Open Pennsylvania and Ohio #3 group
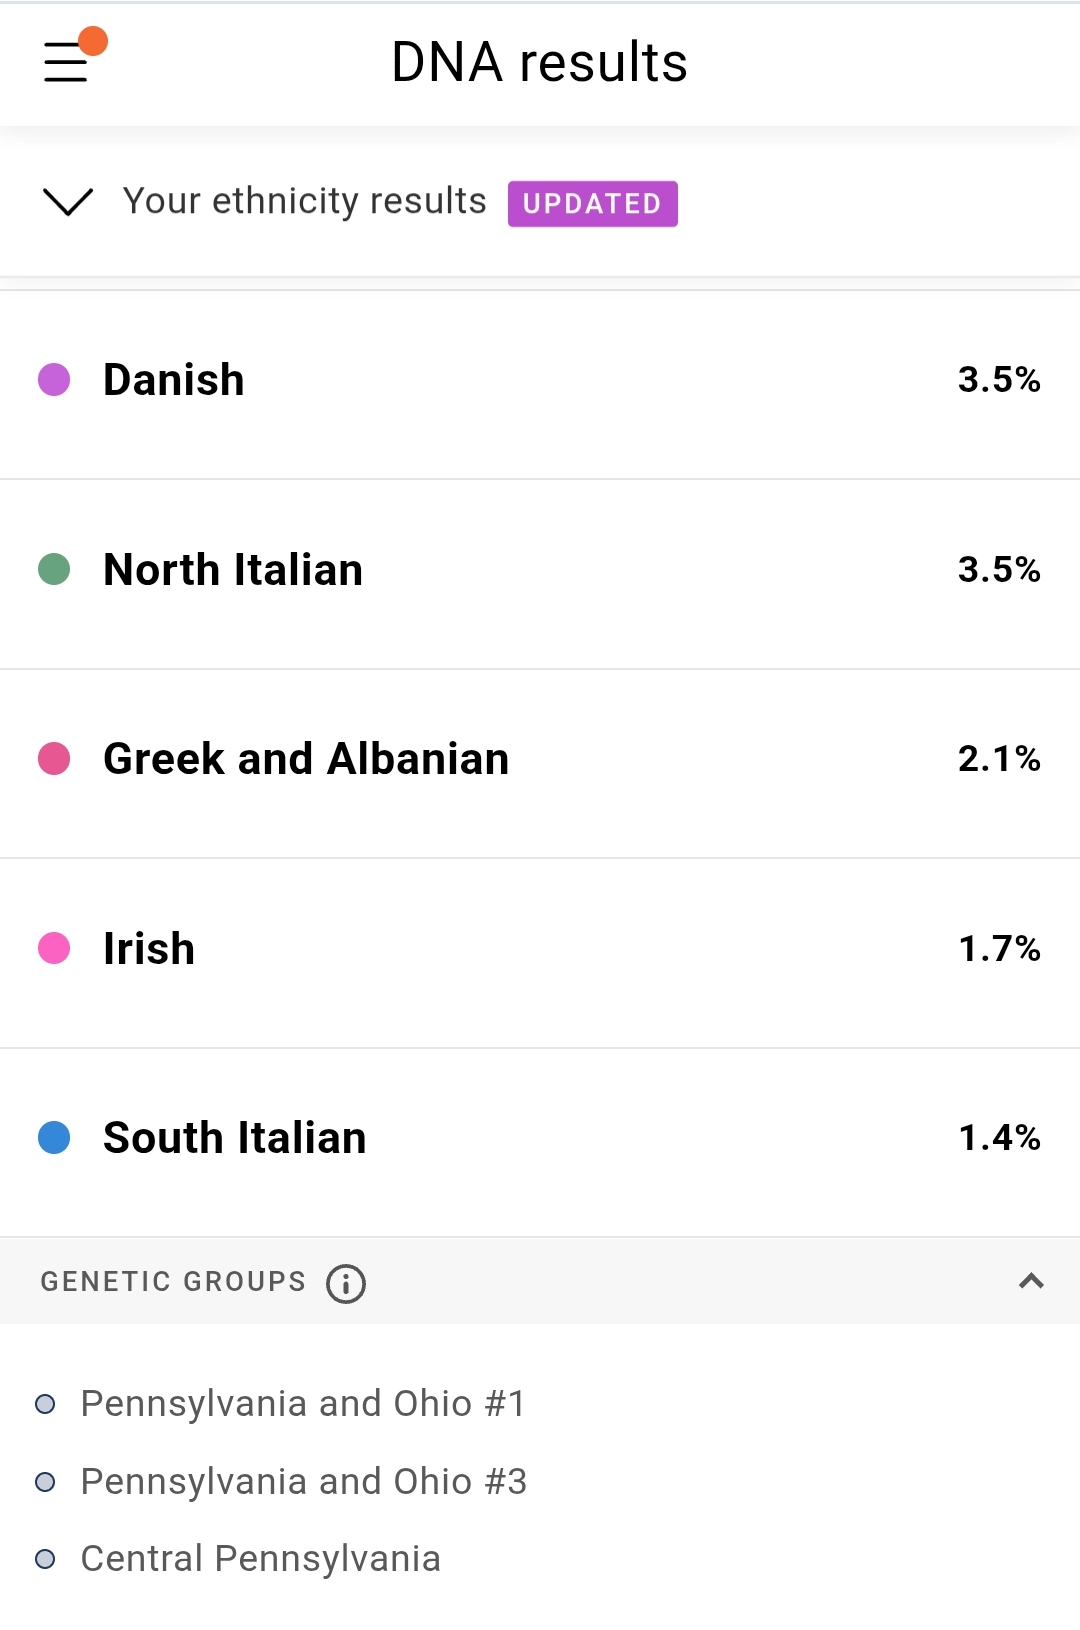The height and width of the screenshot is (1630, 1080). pyautogui.click(x=303, y=1482)
